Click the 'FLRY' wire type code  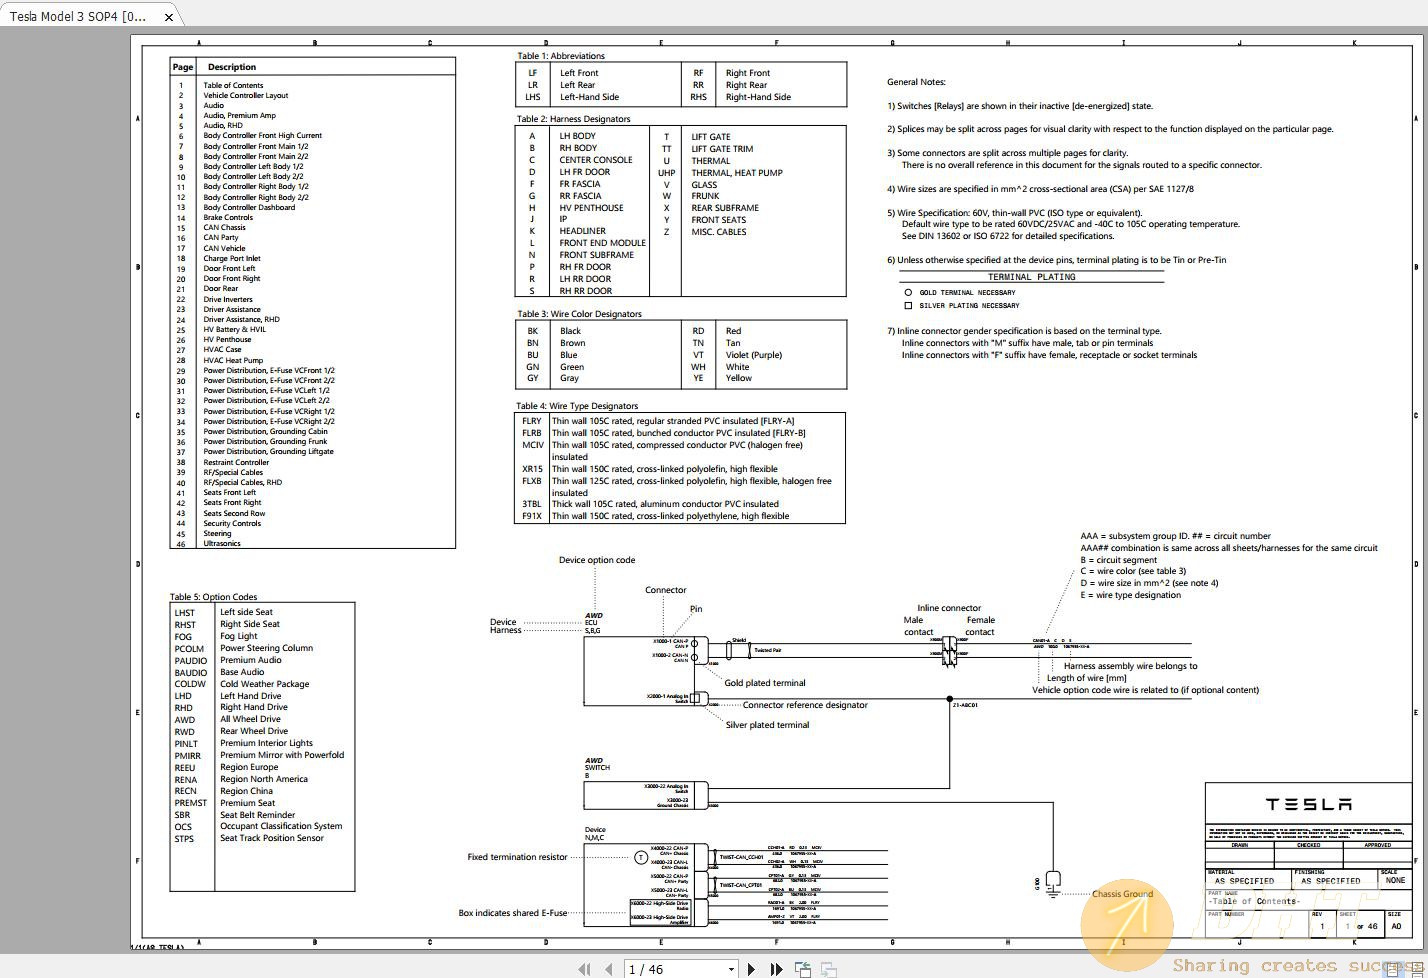pyautogui.click(x=532, y=421)
